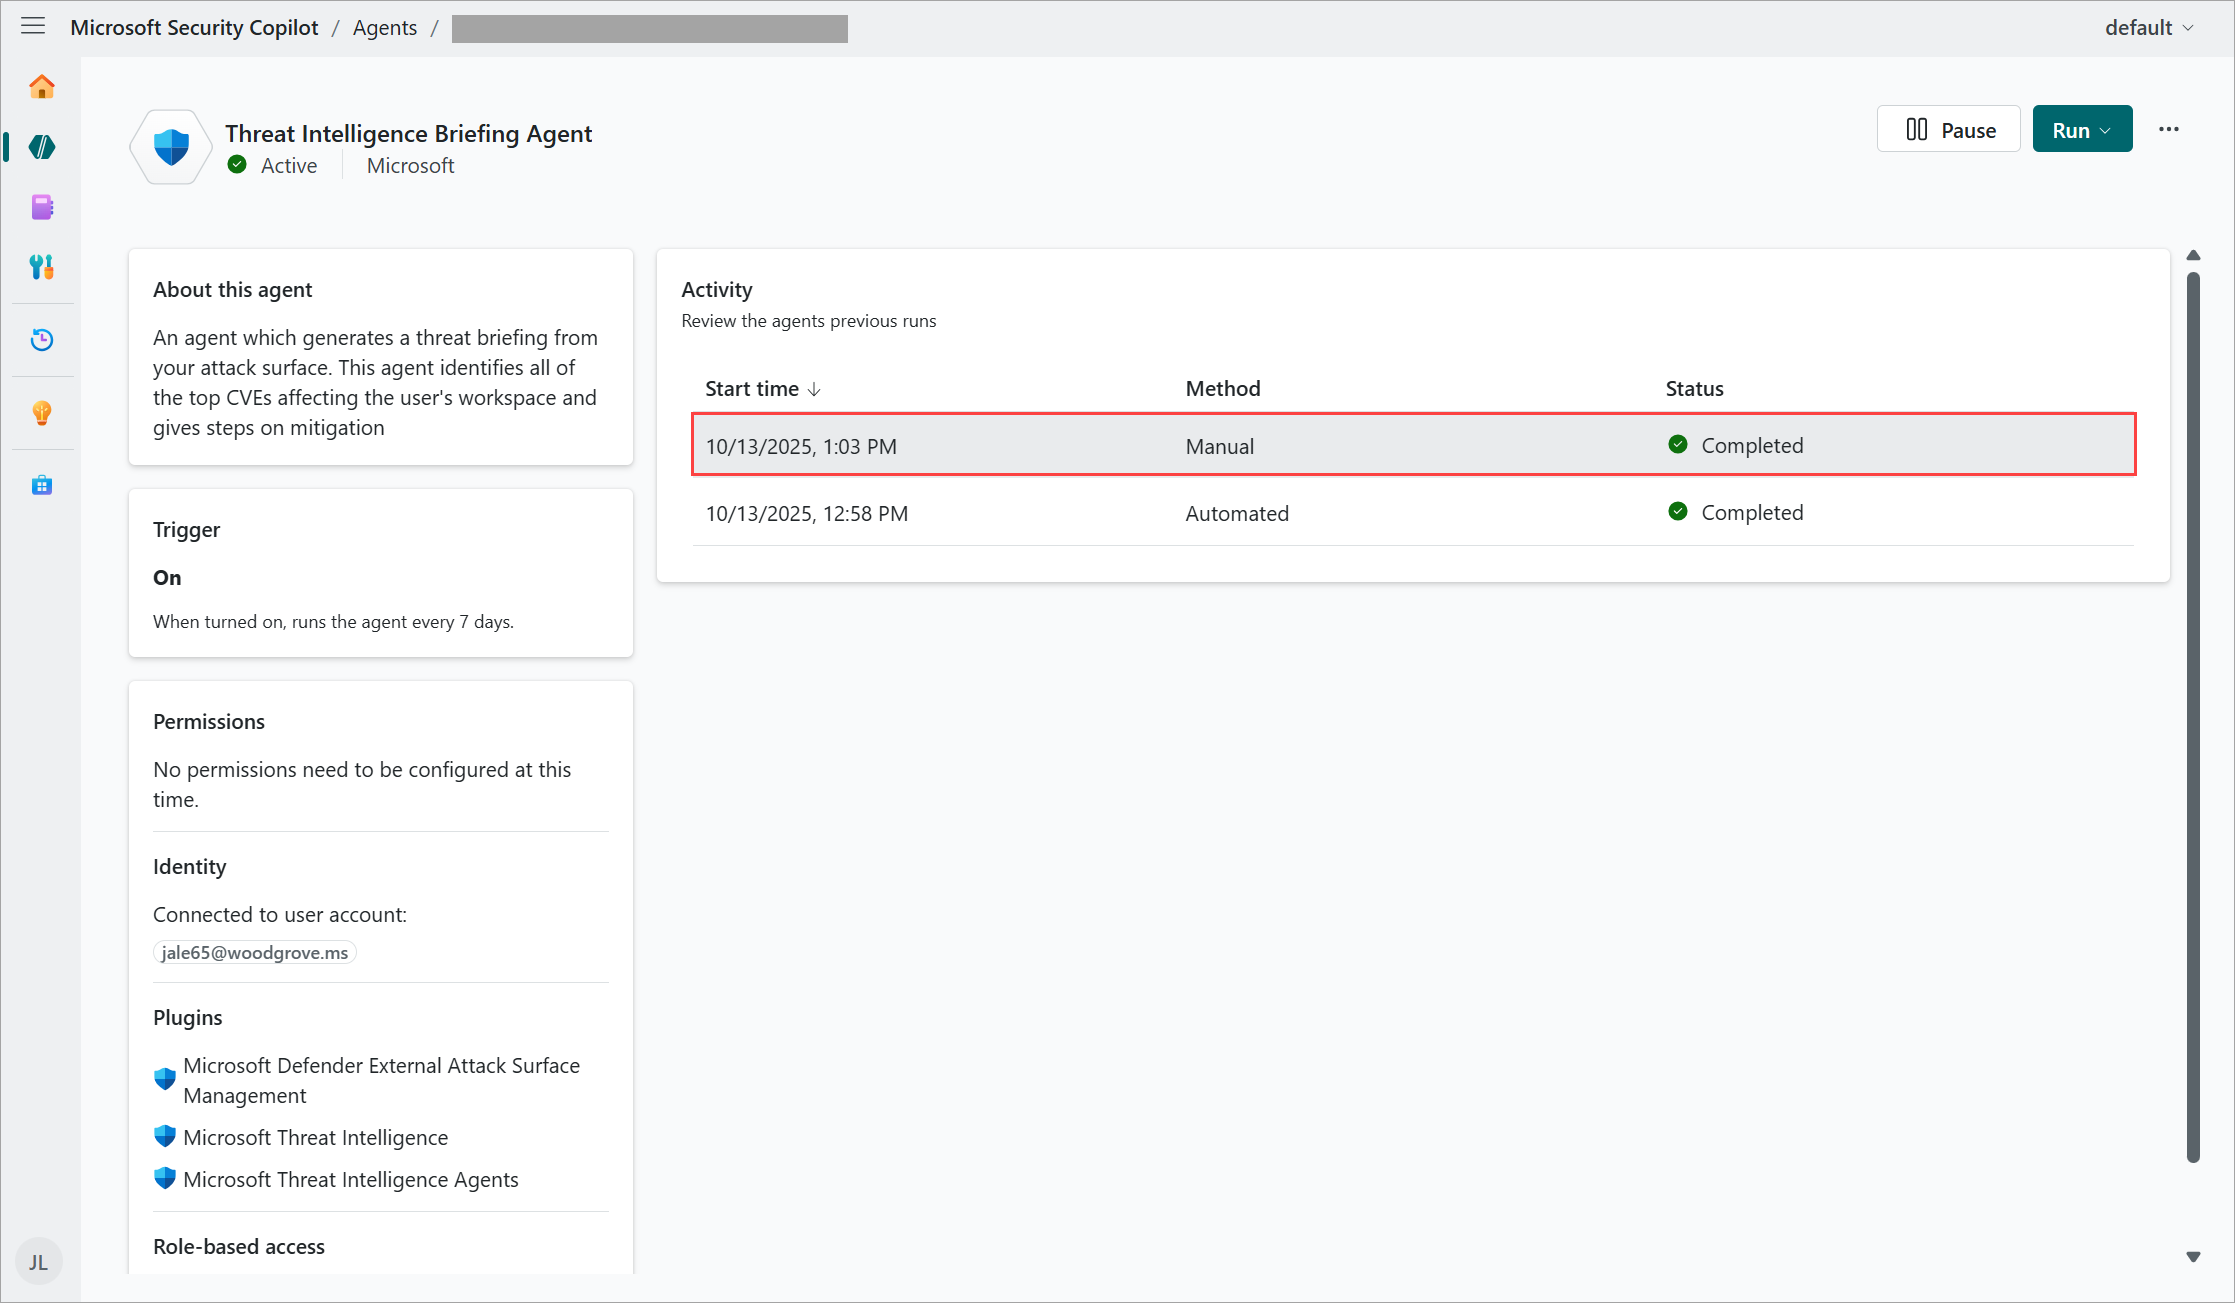Go to Home via sidebar icon
2235x1303 pixels.
42,87
